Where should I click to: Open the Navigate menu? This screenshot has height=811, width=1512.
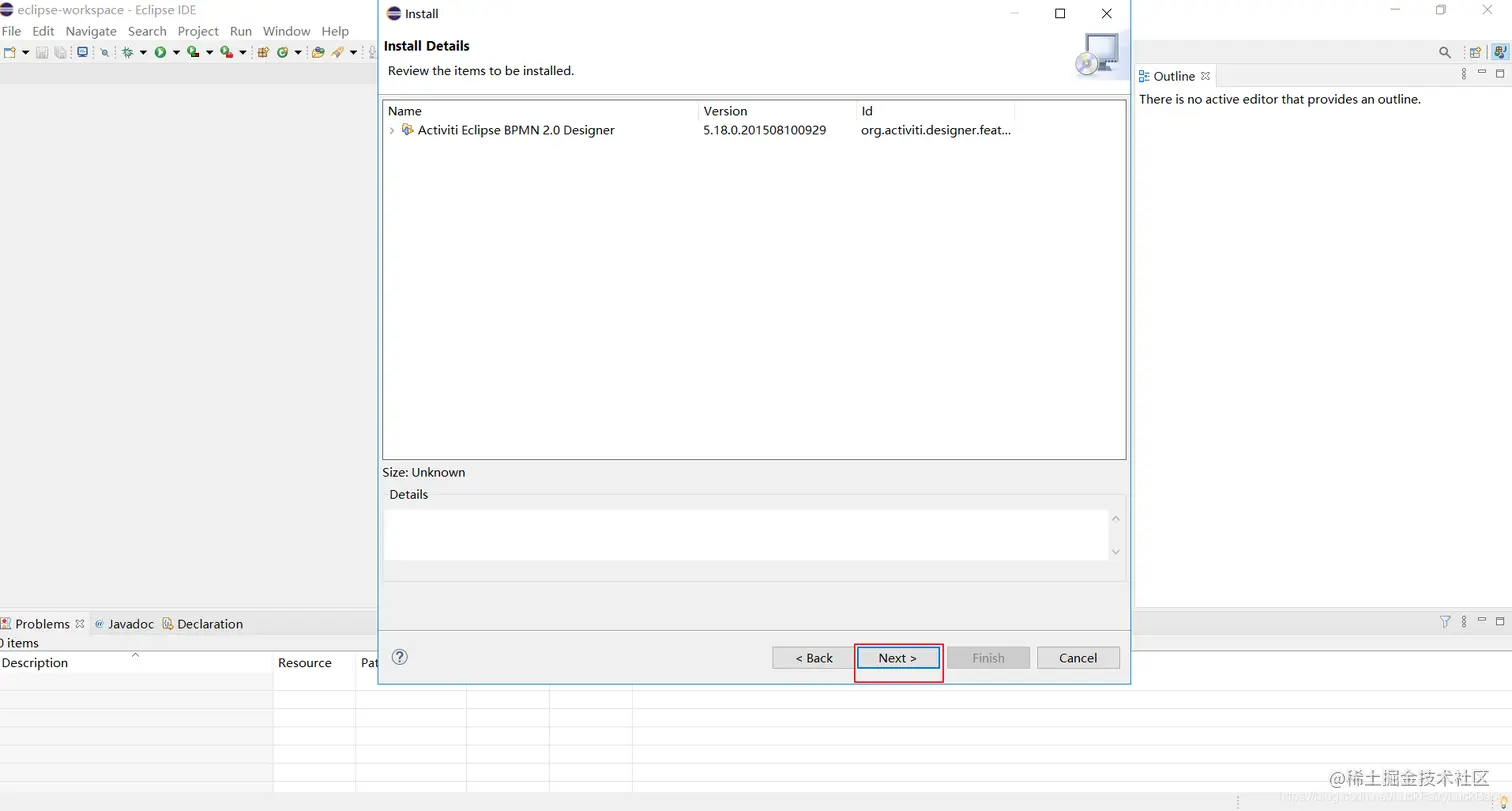point(91,31)
